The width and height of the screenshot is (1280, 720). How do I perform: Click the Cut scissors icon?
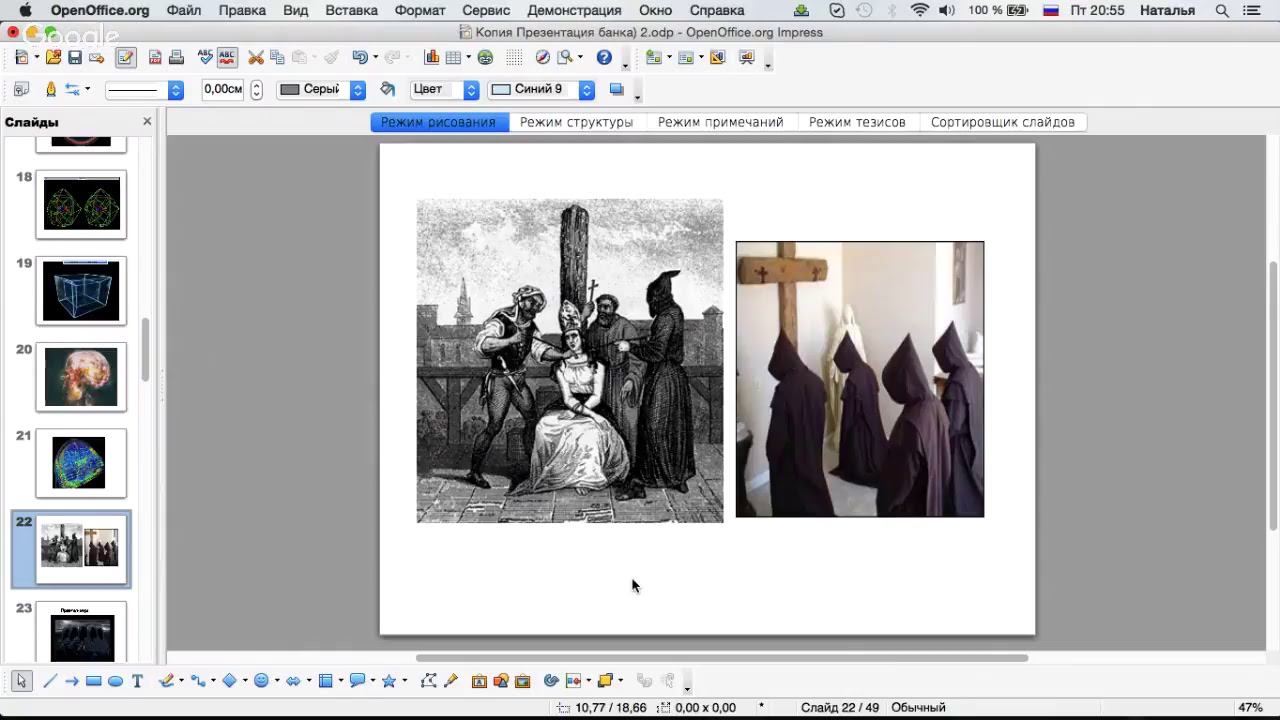(256, 58)
